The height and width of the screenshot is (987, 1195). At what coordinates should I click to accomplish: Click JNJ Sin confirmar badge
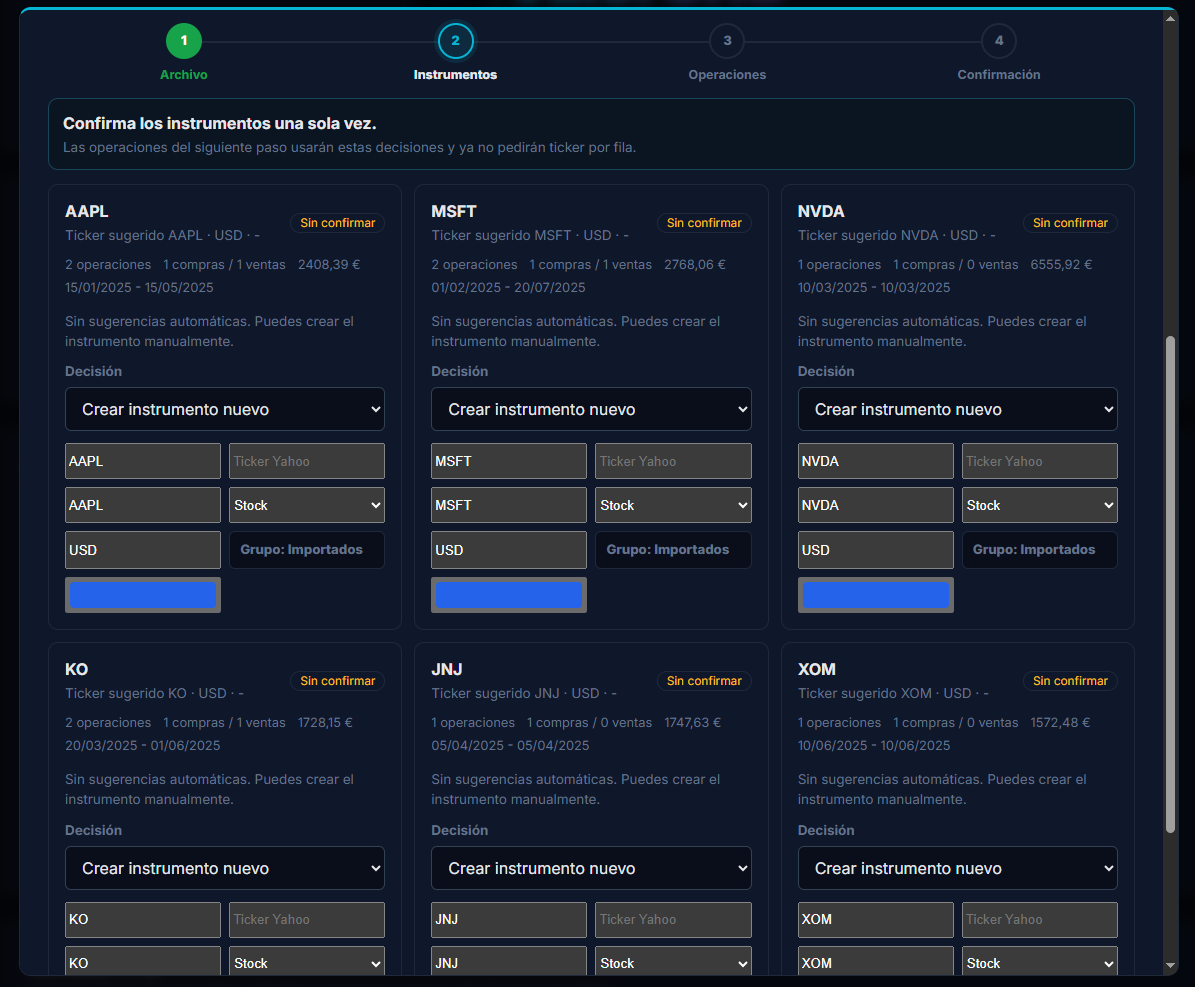pyautogui.click(x=704, y=681)
